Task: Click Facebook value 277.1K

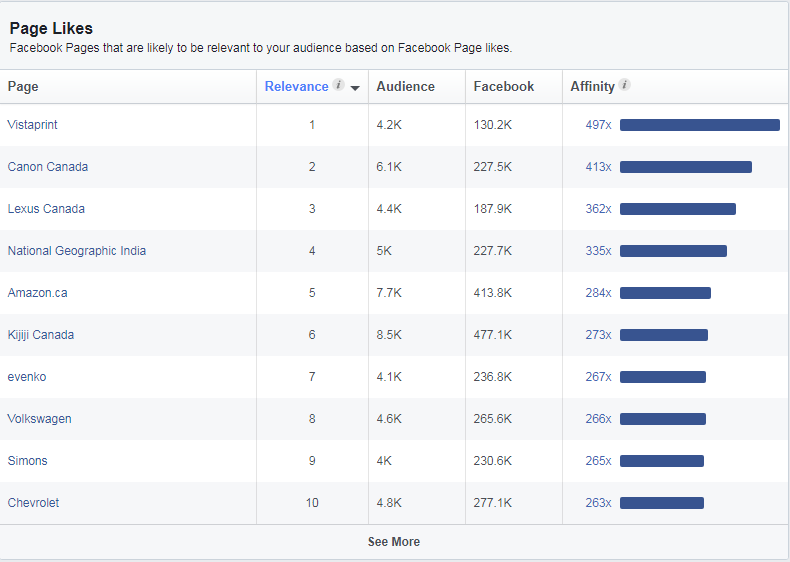Action: pyautogui.click(x=493, y=503)
